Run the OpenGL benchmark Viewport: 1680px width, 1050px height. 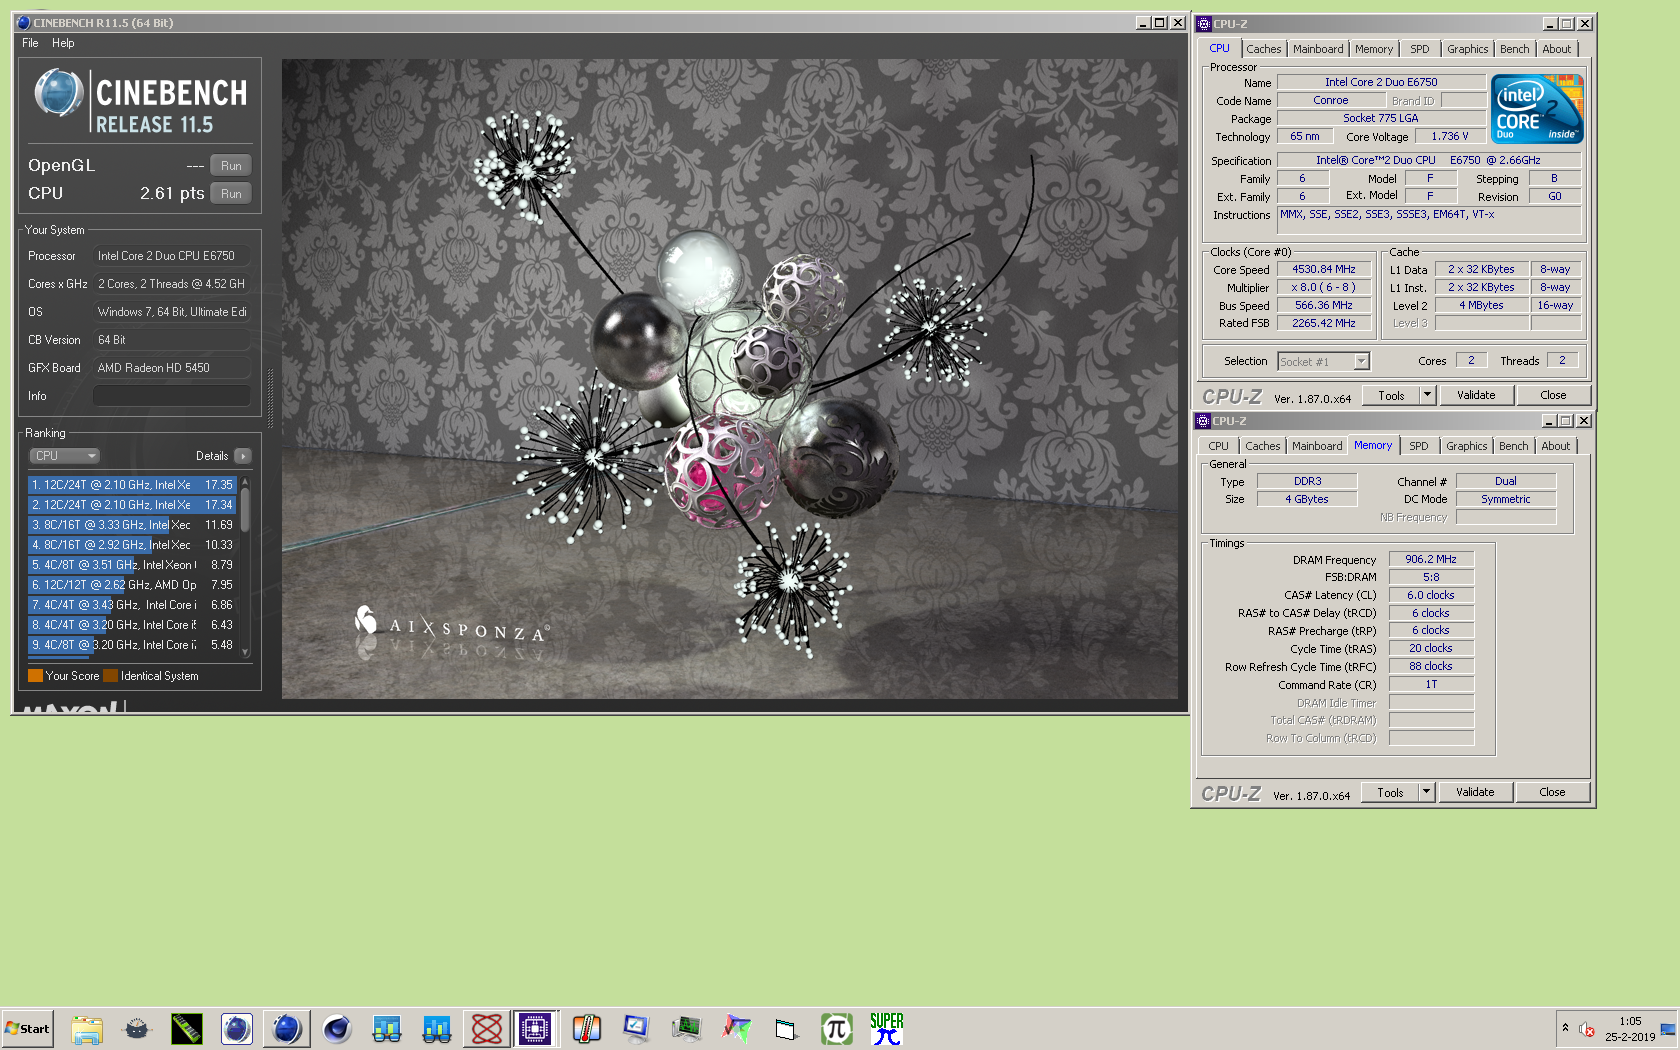point(231,166)
